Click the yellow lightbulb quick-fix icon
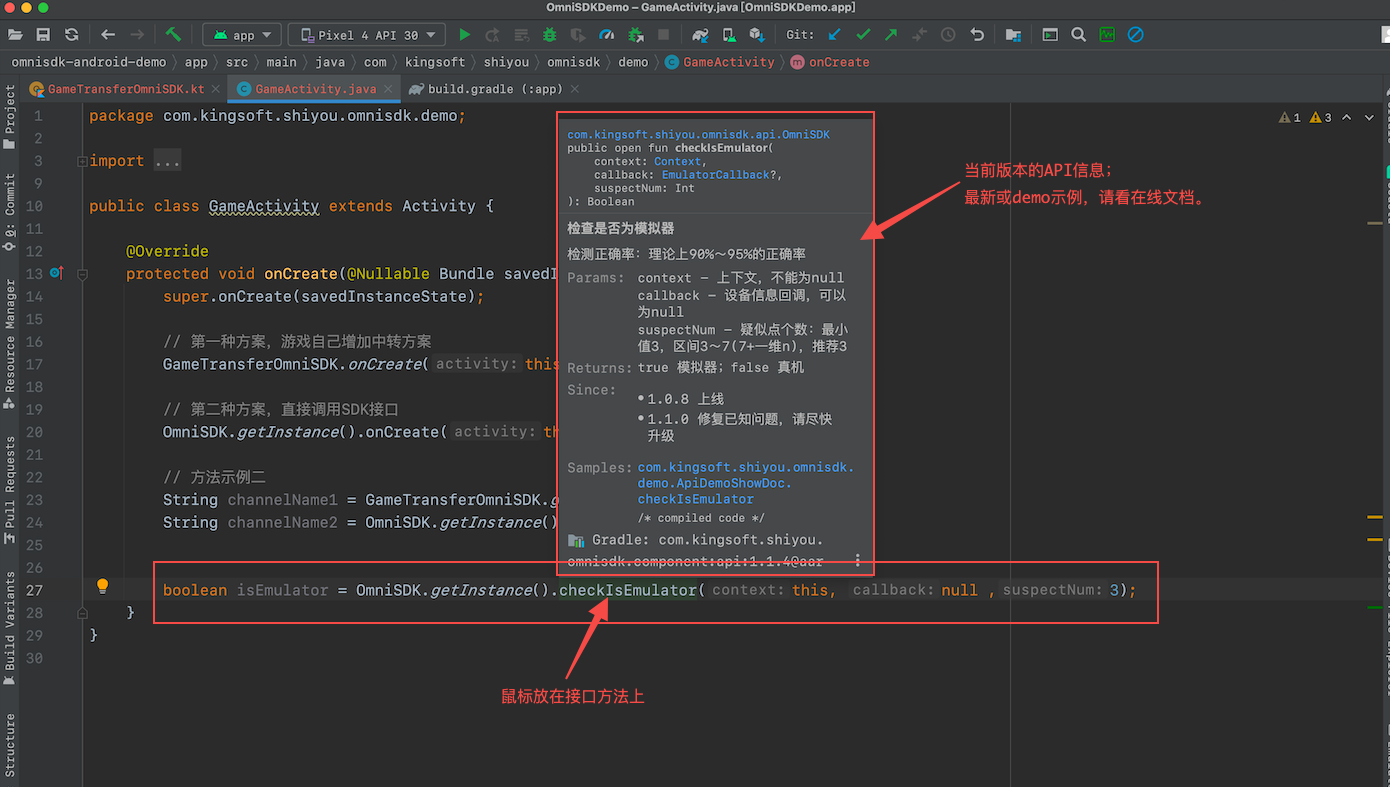The height and width of the screenshot is (787, 1390). (102, 586)
